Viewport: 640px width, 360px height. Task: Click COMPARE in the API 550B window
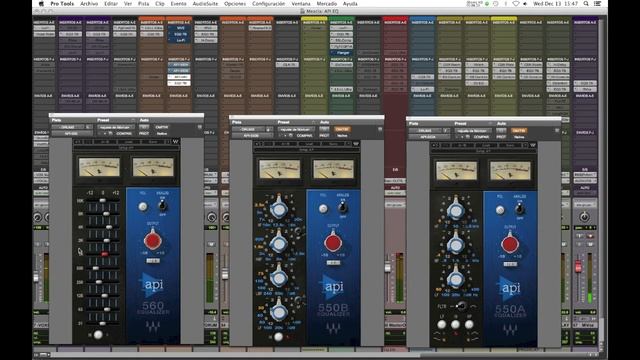[304, 136]
